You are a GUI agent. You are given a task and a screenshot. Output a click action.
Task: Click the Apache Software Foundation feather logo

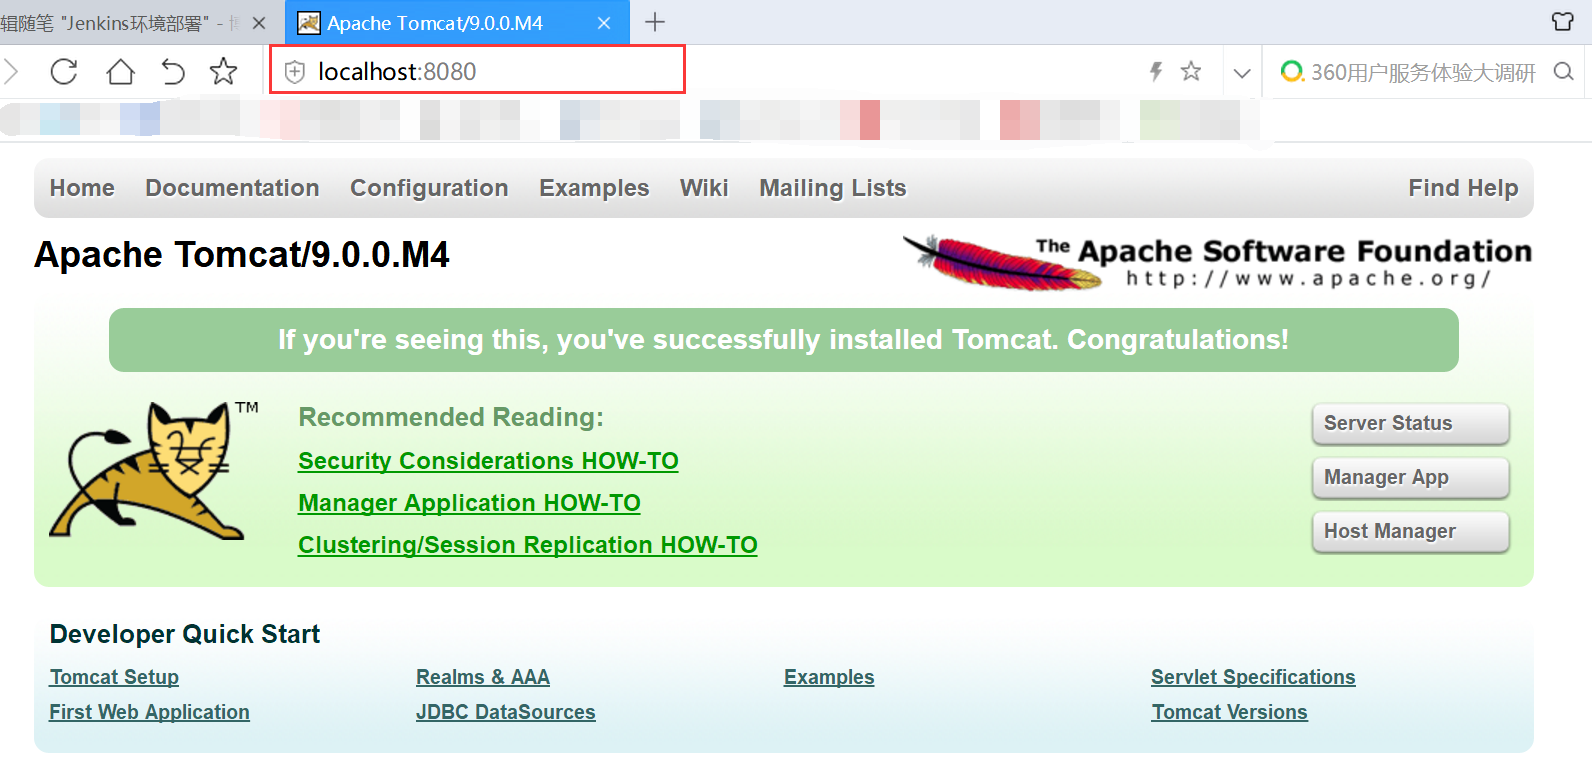point(1217,262)
